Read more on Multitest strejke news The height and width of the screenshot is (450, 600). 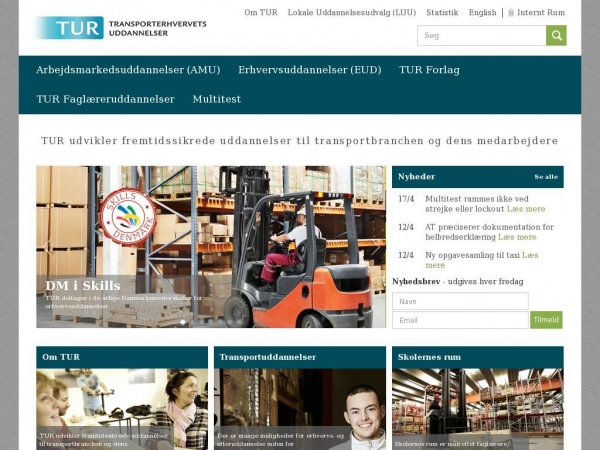pos(526,209)
